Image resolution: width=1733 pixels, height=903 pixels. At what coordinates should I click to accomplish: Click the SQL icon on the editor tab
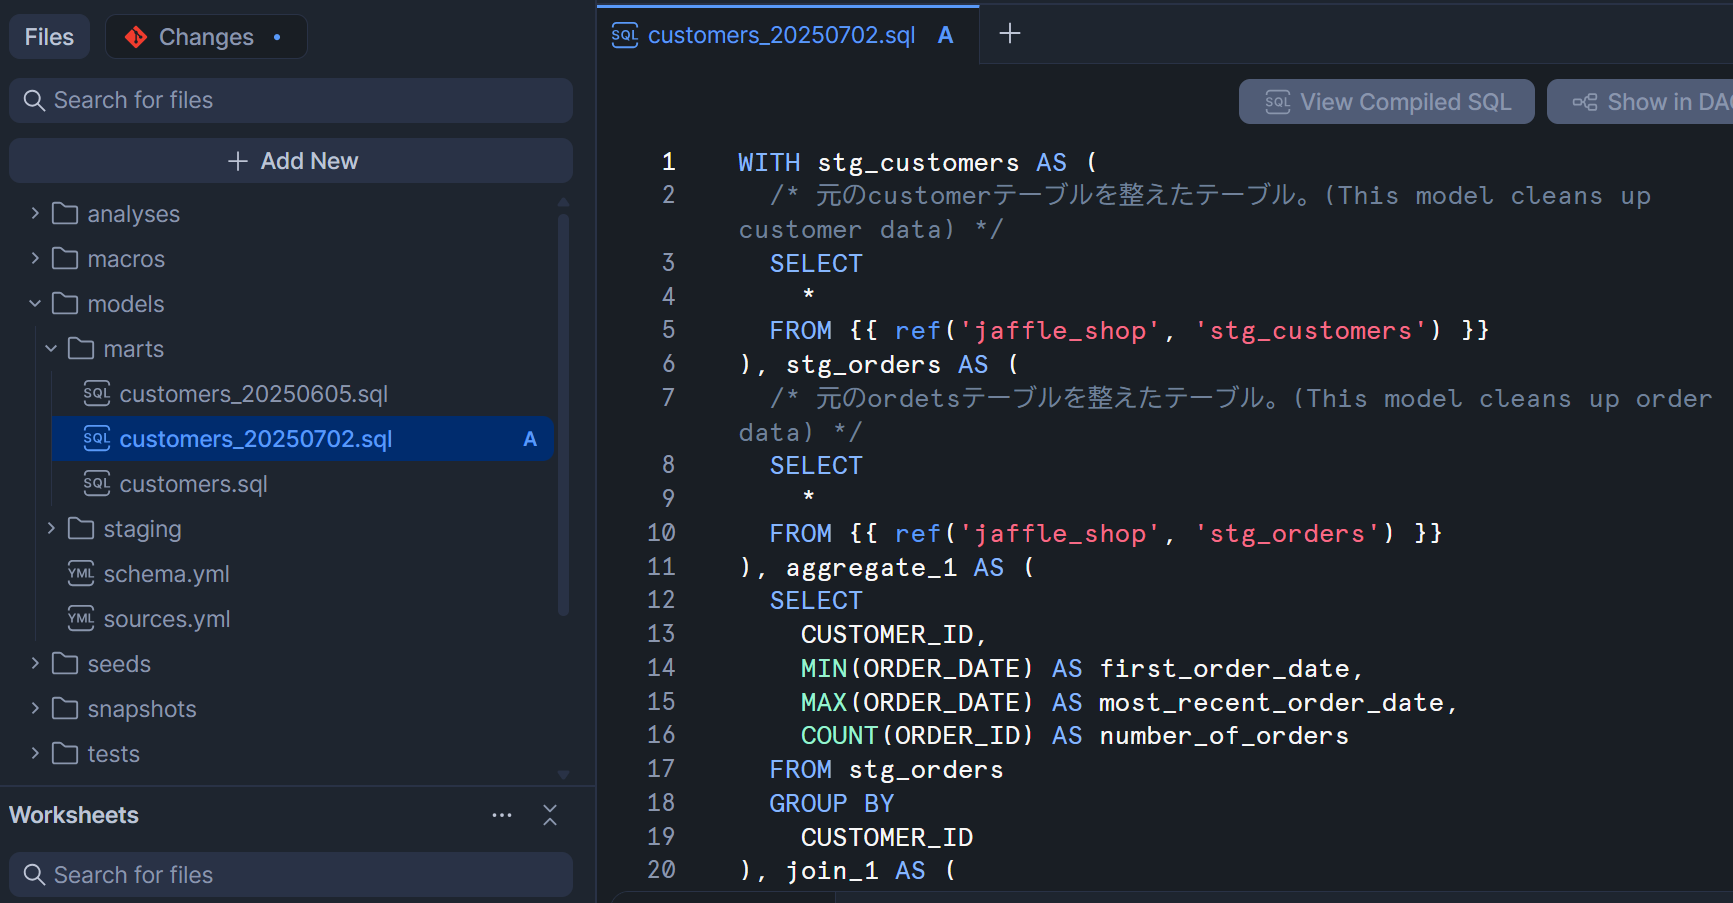point(625,35)
